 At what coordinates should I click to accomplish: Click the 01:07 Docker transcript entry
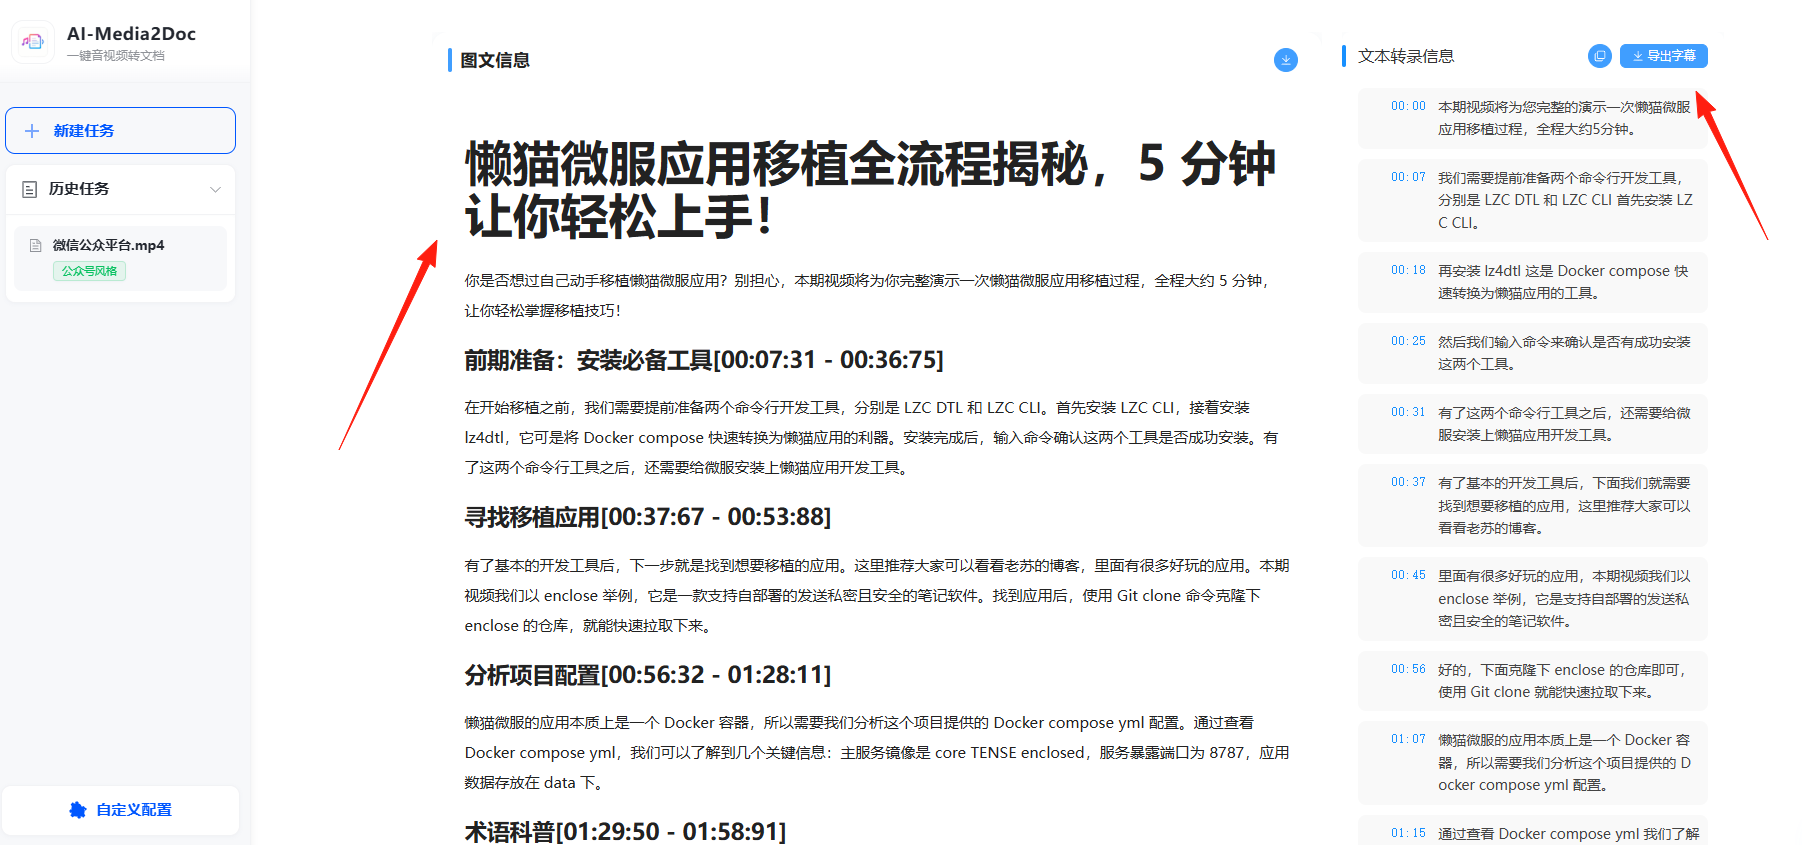point(1532,763)
